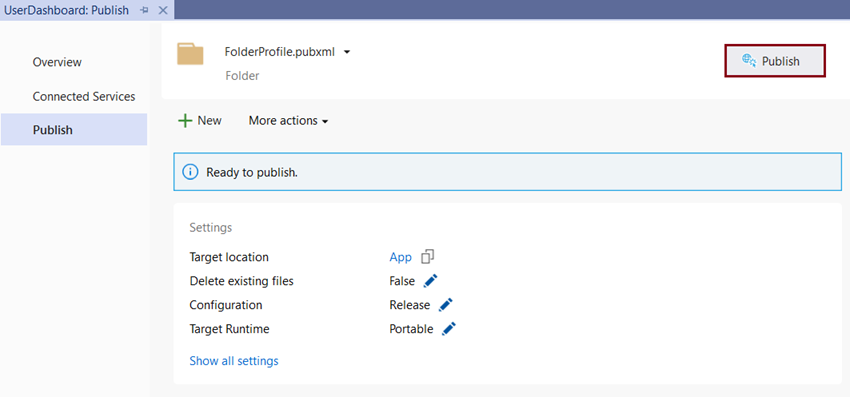Select Publish in the sidebar

pos(74,130)
